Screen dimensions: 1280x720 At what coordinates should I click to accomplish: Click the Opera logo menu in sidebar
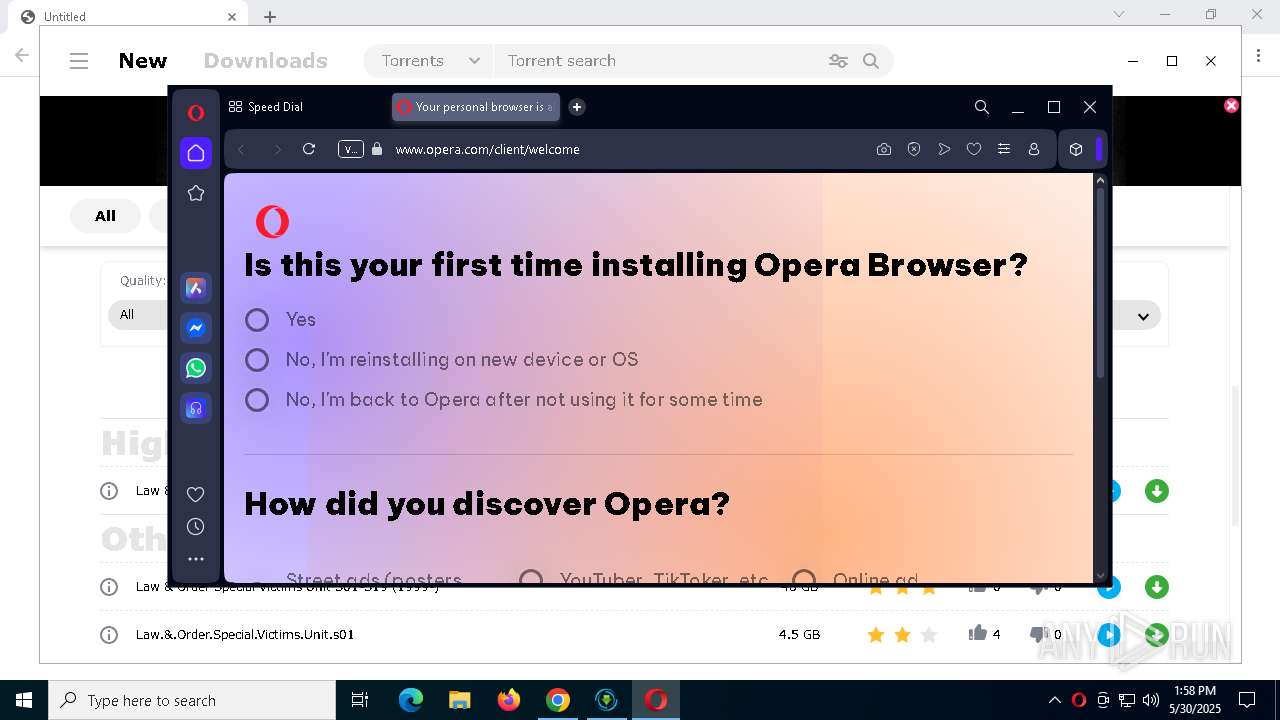[x=196, y=113]
